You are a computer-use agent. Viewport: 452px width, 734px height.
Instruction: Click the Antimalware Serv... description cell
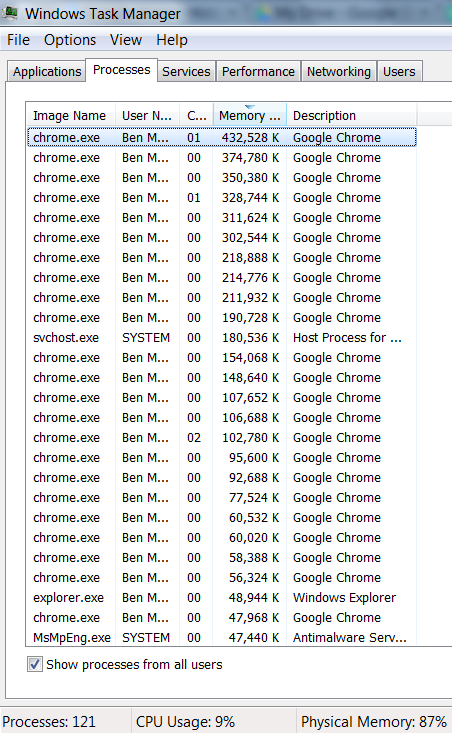point(350,638)
